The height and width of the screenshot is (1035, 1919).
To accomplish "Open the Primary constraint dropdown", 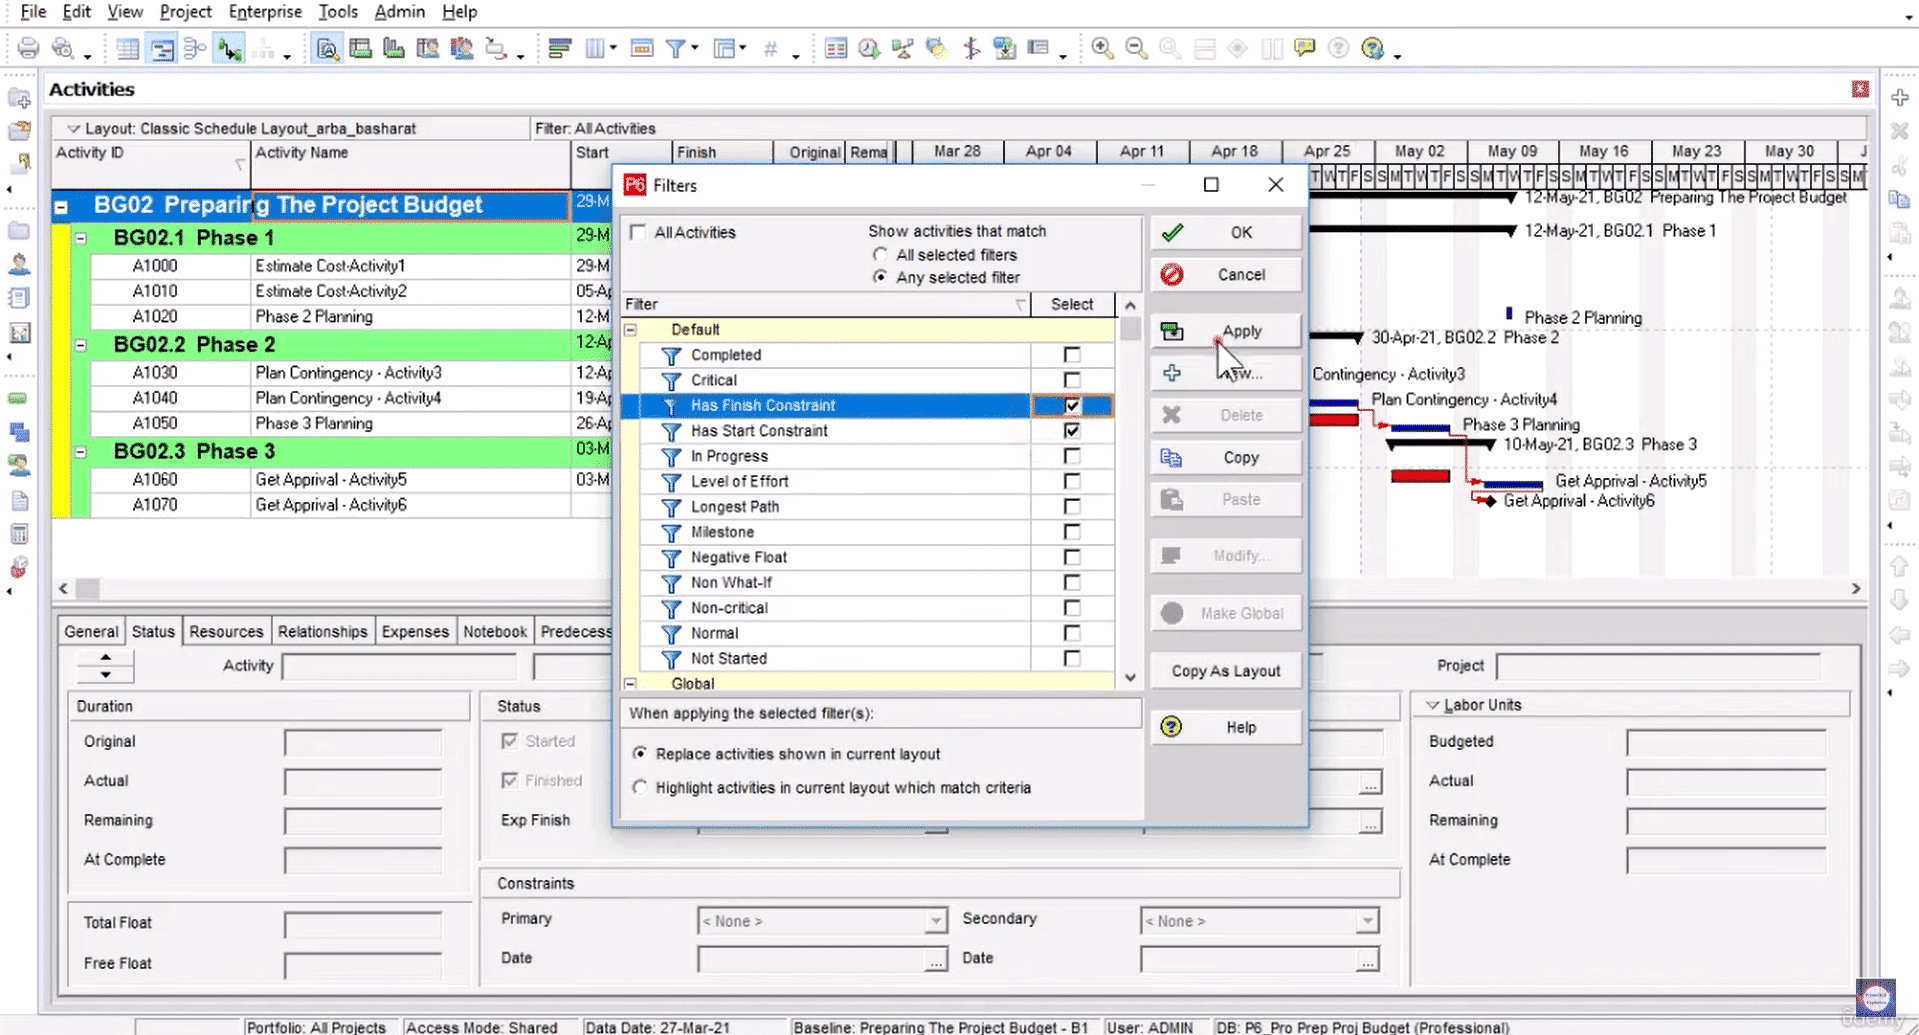I will 931,920.
